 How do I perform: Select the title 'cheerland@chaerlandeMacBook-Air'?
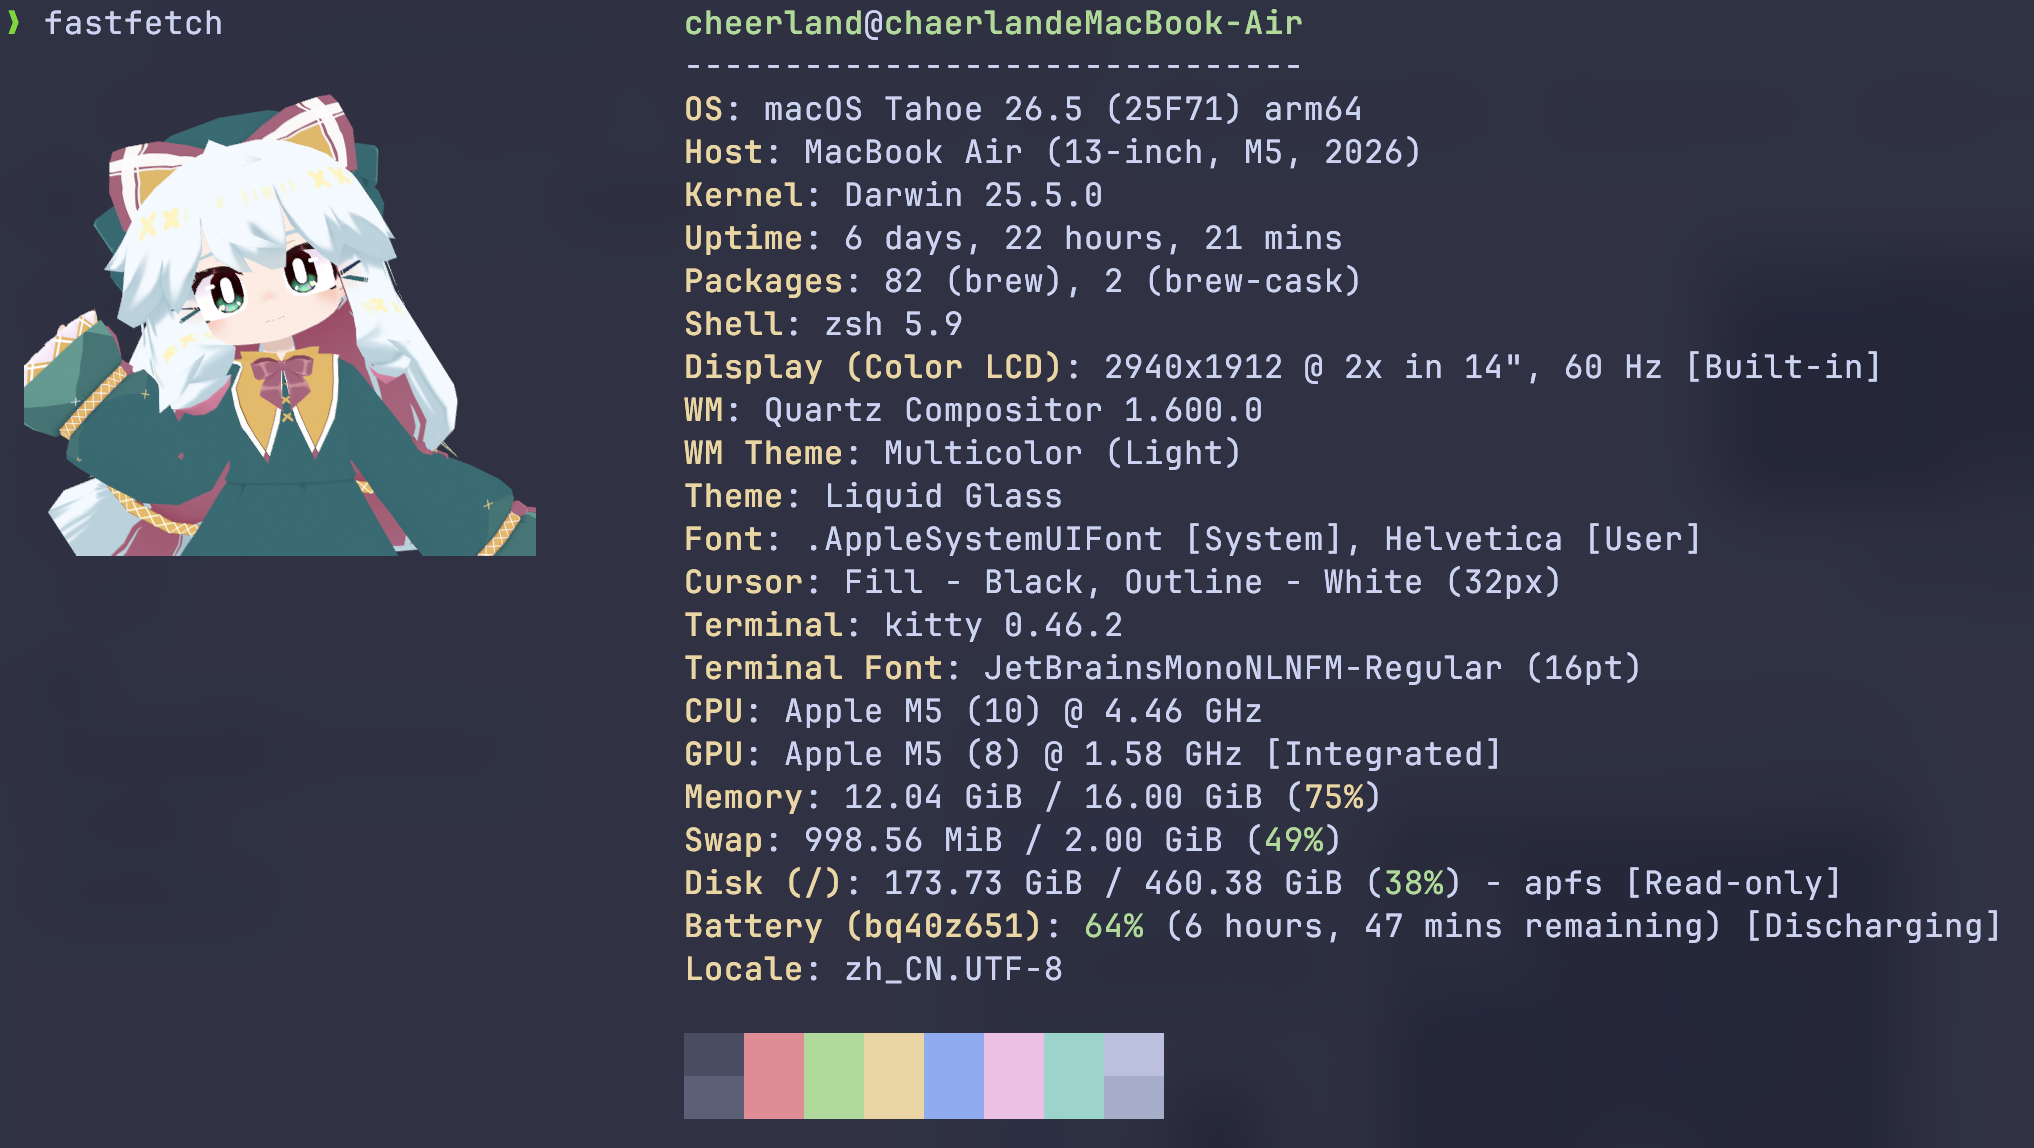click(x=993, y=23)
